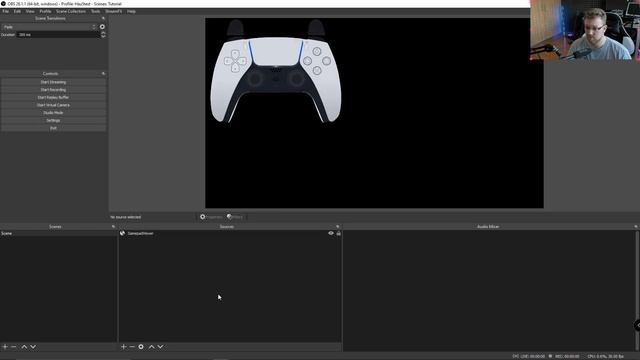This screenshot has width=640, height=360.
Task: Move scene down in Scenes list
Action: [33, 347]
